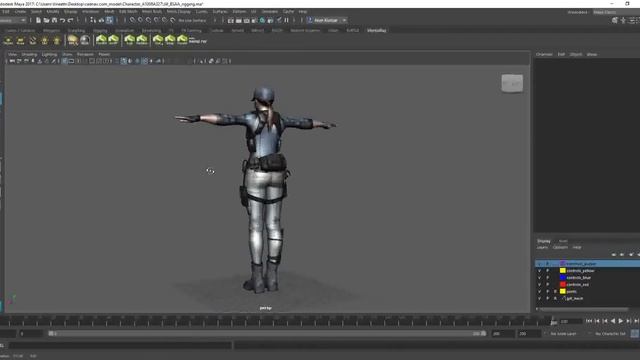Click the IPR render icon
The width and height of the screenshot is (640, 360).
(x=247, y=20)
